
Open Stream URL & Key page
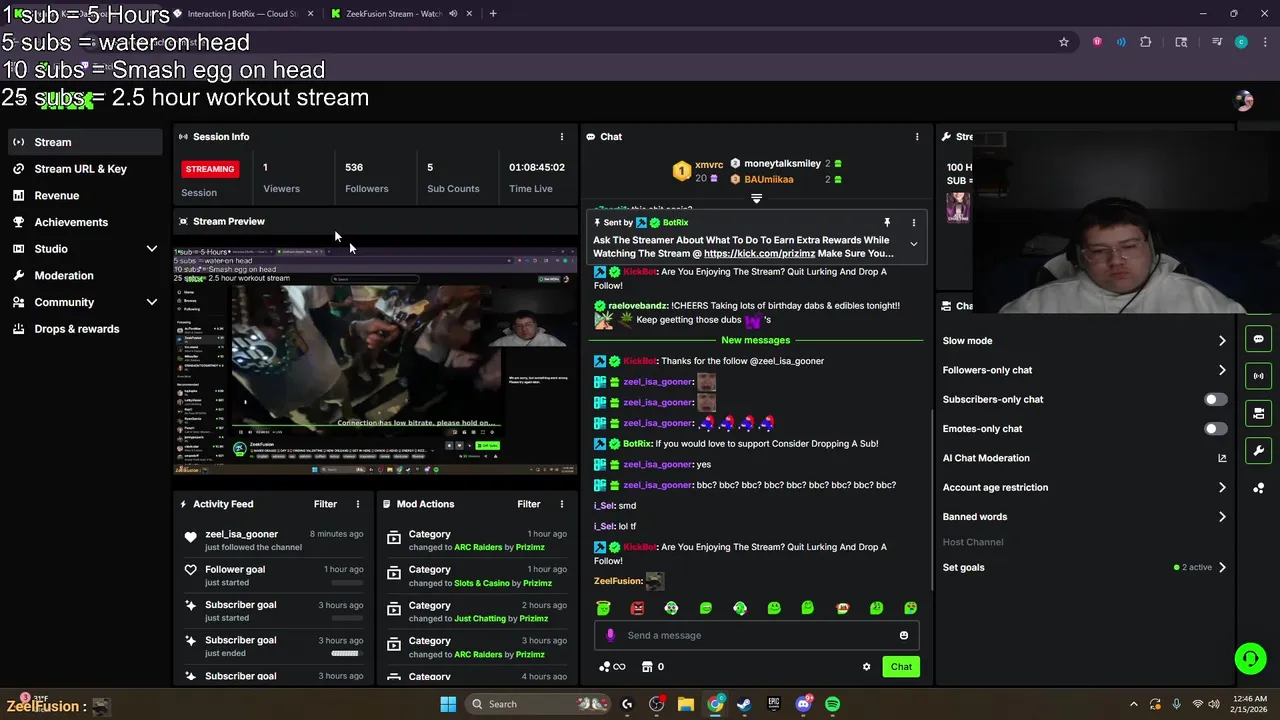(85, 169)
